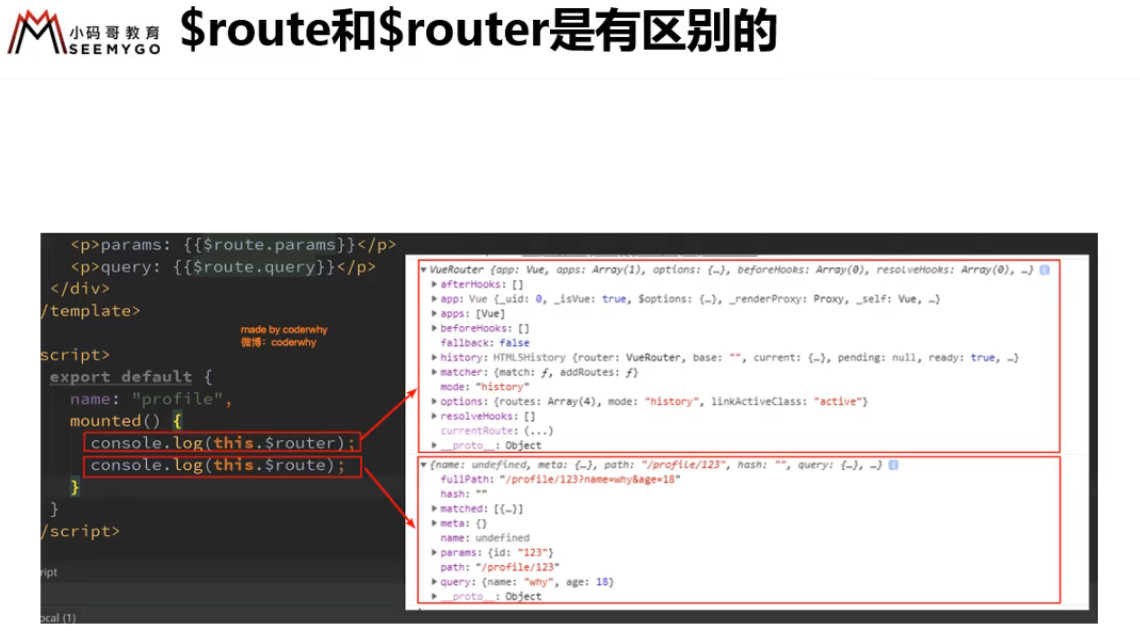Click the SEEMYGO logo at top left
1140x631 pixels.
coord(84,33)
